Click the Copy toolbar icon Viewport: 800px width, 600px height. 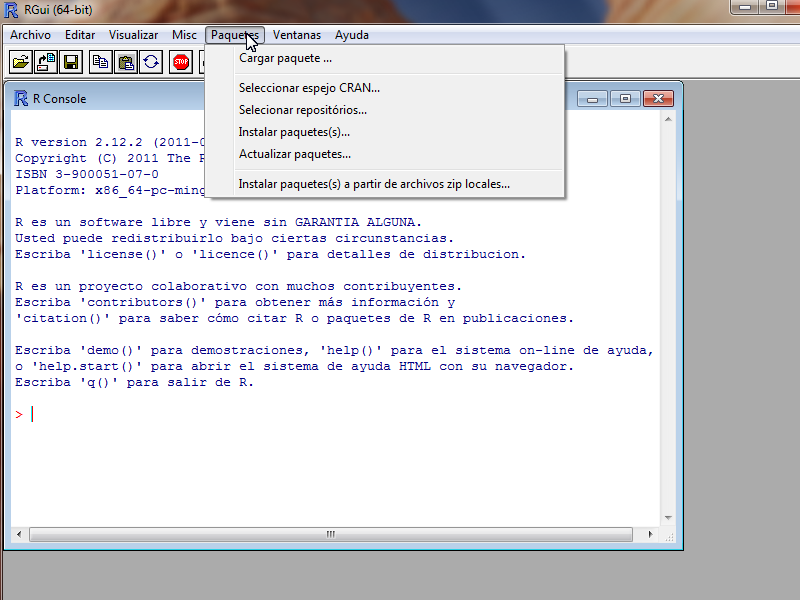pos(101,62)
